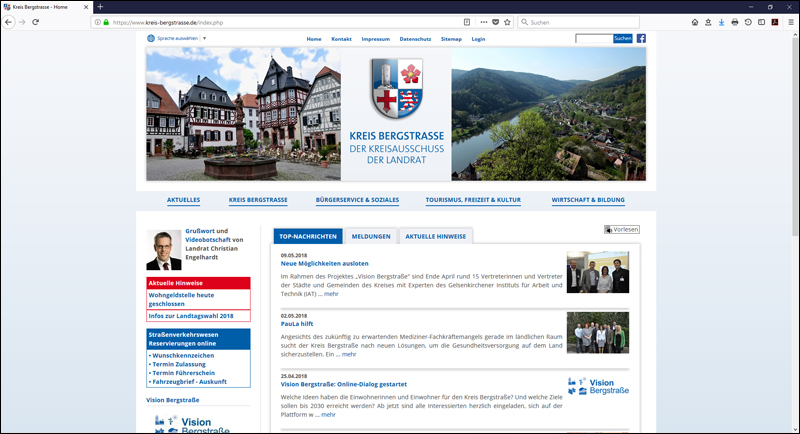This screenshot has width=800, height=434.
Task: Focus the website search input field
Action: 594,38
